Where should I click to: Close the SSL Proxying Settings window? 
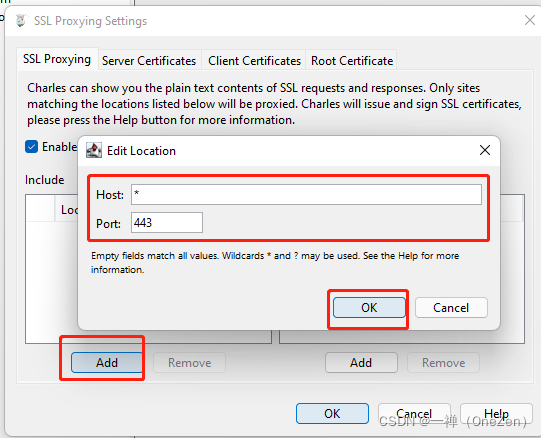coord(530,20)
